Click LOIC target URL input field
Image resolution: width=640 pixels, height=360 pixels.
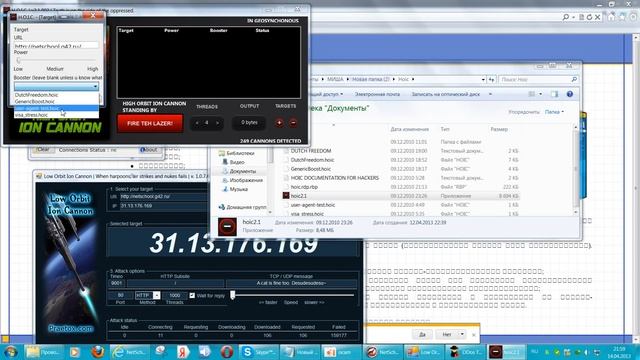(x=163, y=196)
